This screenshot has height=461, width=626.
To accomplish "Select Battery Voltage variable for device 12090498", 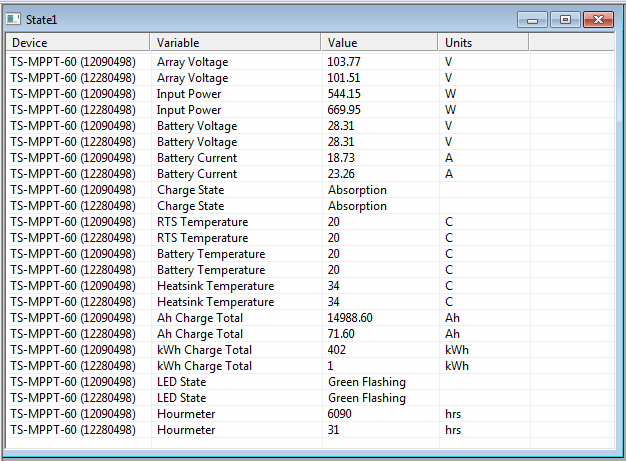I will (x=197, y=126).
